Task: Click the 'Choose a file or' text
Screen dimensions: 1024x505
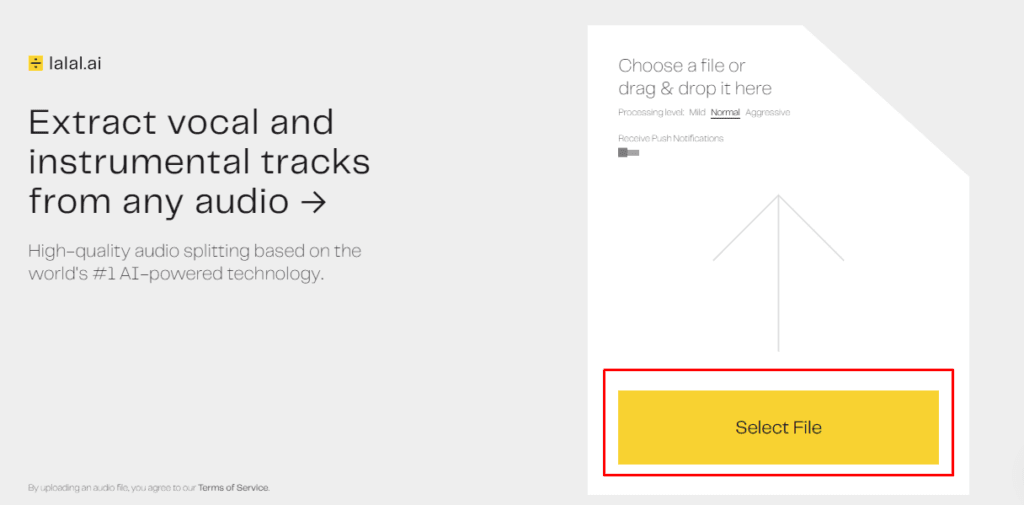Action: [682, 66]
